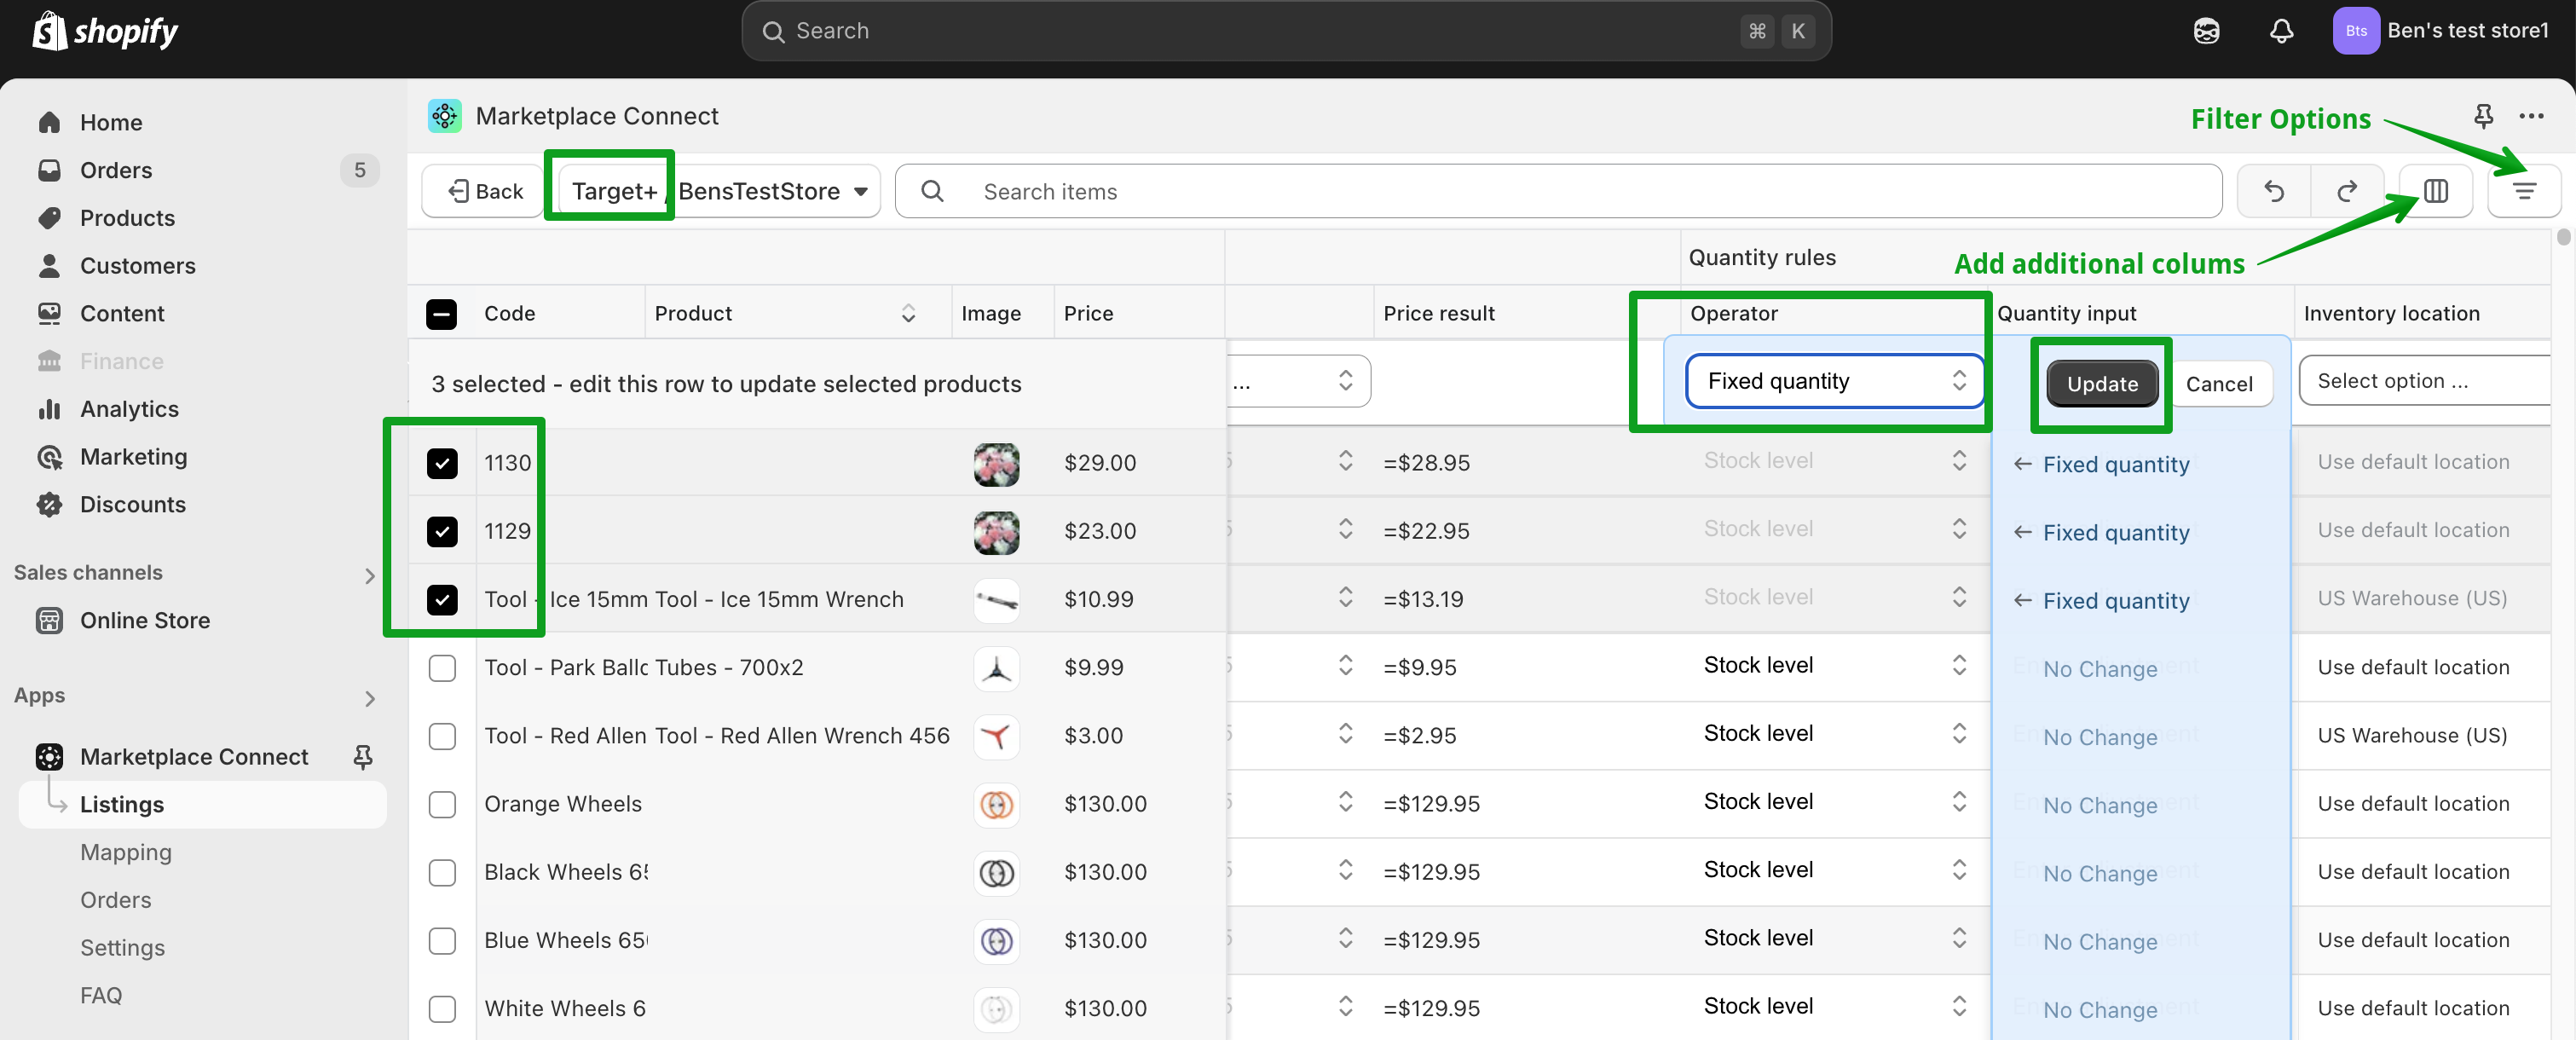Click the Cancel button
The width and height of the screenshot is (2576, 1040).
click(x=2218, y=384)
